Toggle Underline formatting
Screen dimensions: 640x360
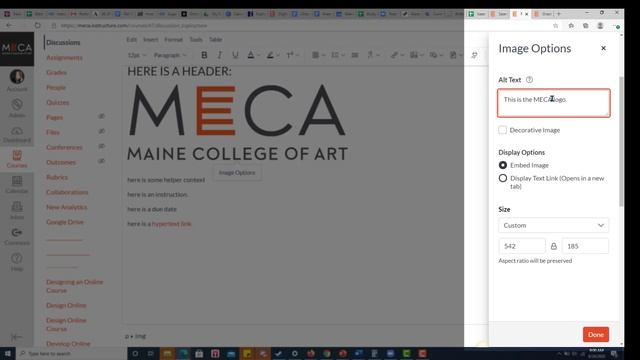pyautogui.click(x=235, y=55)
